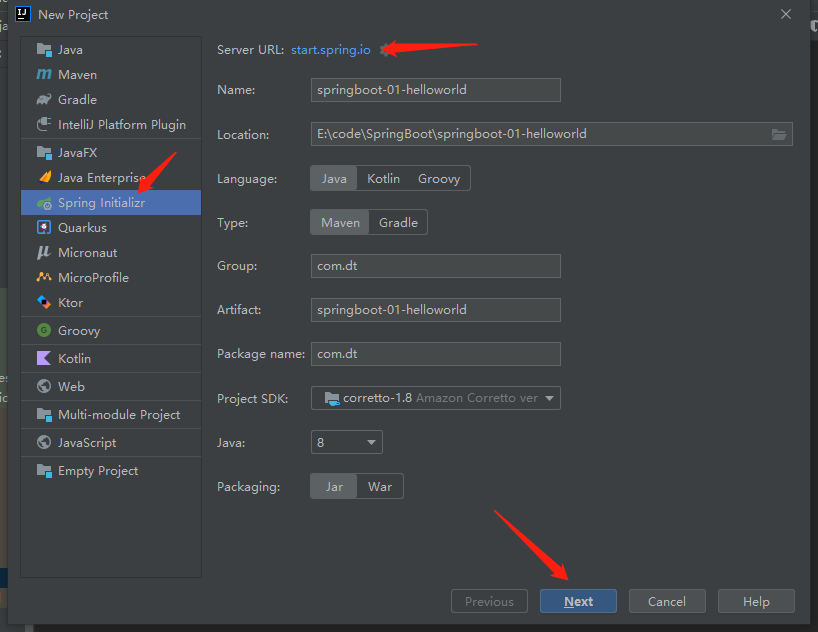
Task: Close the New Project dialog
Action: 786,14
